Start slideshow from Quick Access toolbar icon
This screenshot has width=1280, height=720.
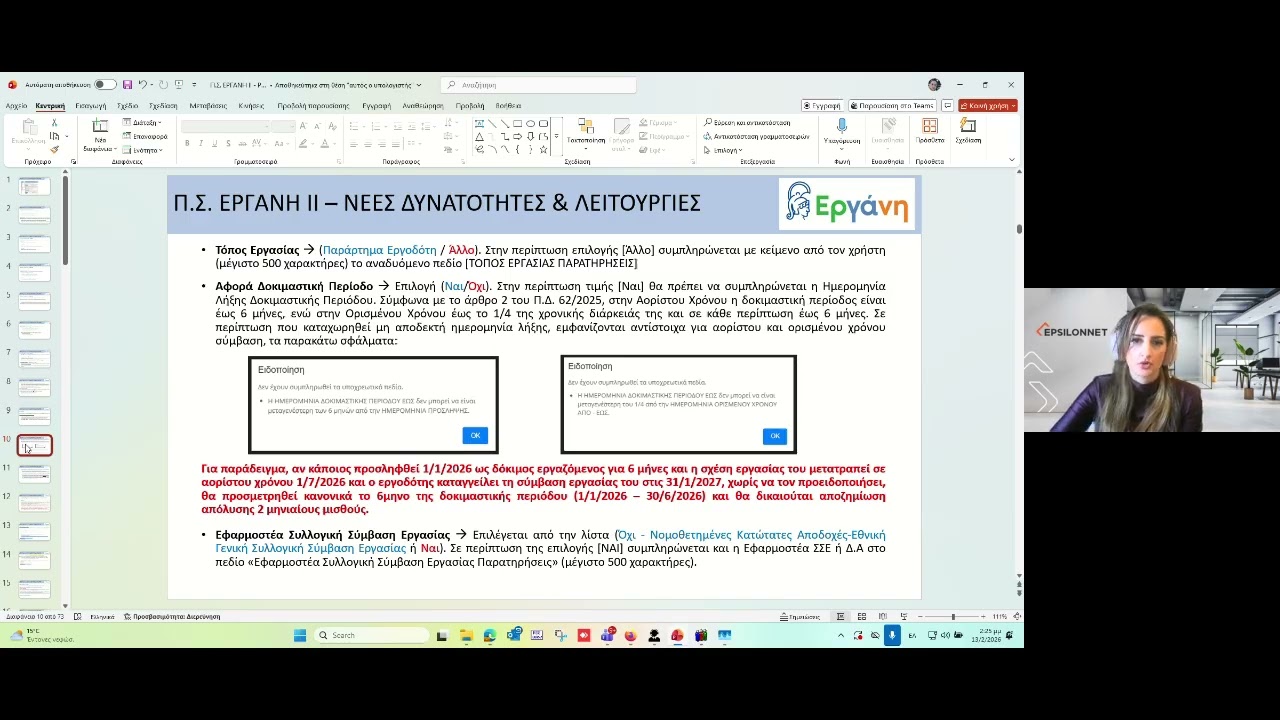click(x=179, y=85)
